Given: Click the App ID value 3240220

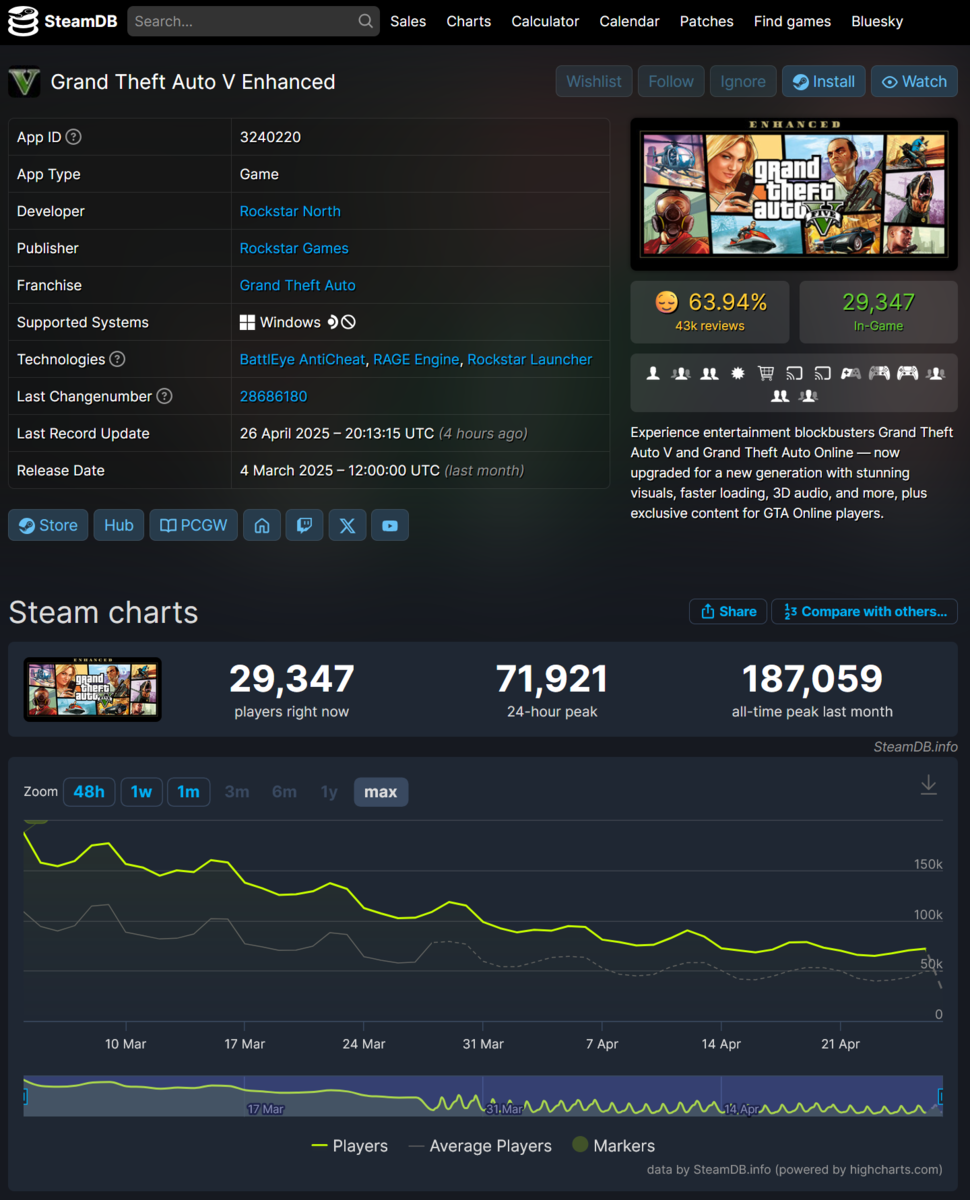Looking at the screenshot, I should click(x=270, y=137).
